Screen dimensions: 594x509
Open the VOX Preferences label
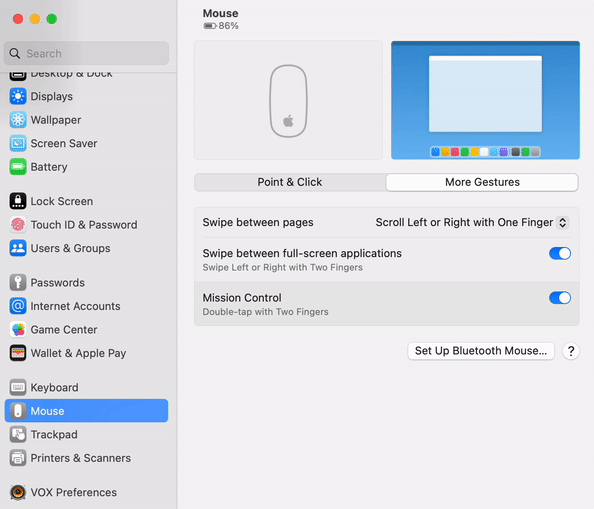tap(73, 492)
